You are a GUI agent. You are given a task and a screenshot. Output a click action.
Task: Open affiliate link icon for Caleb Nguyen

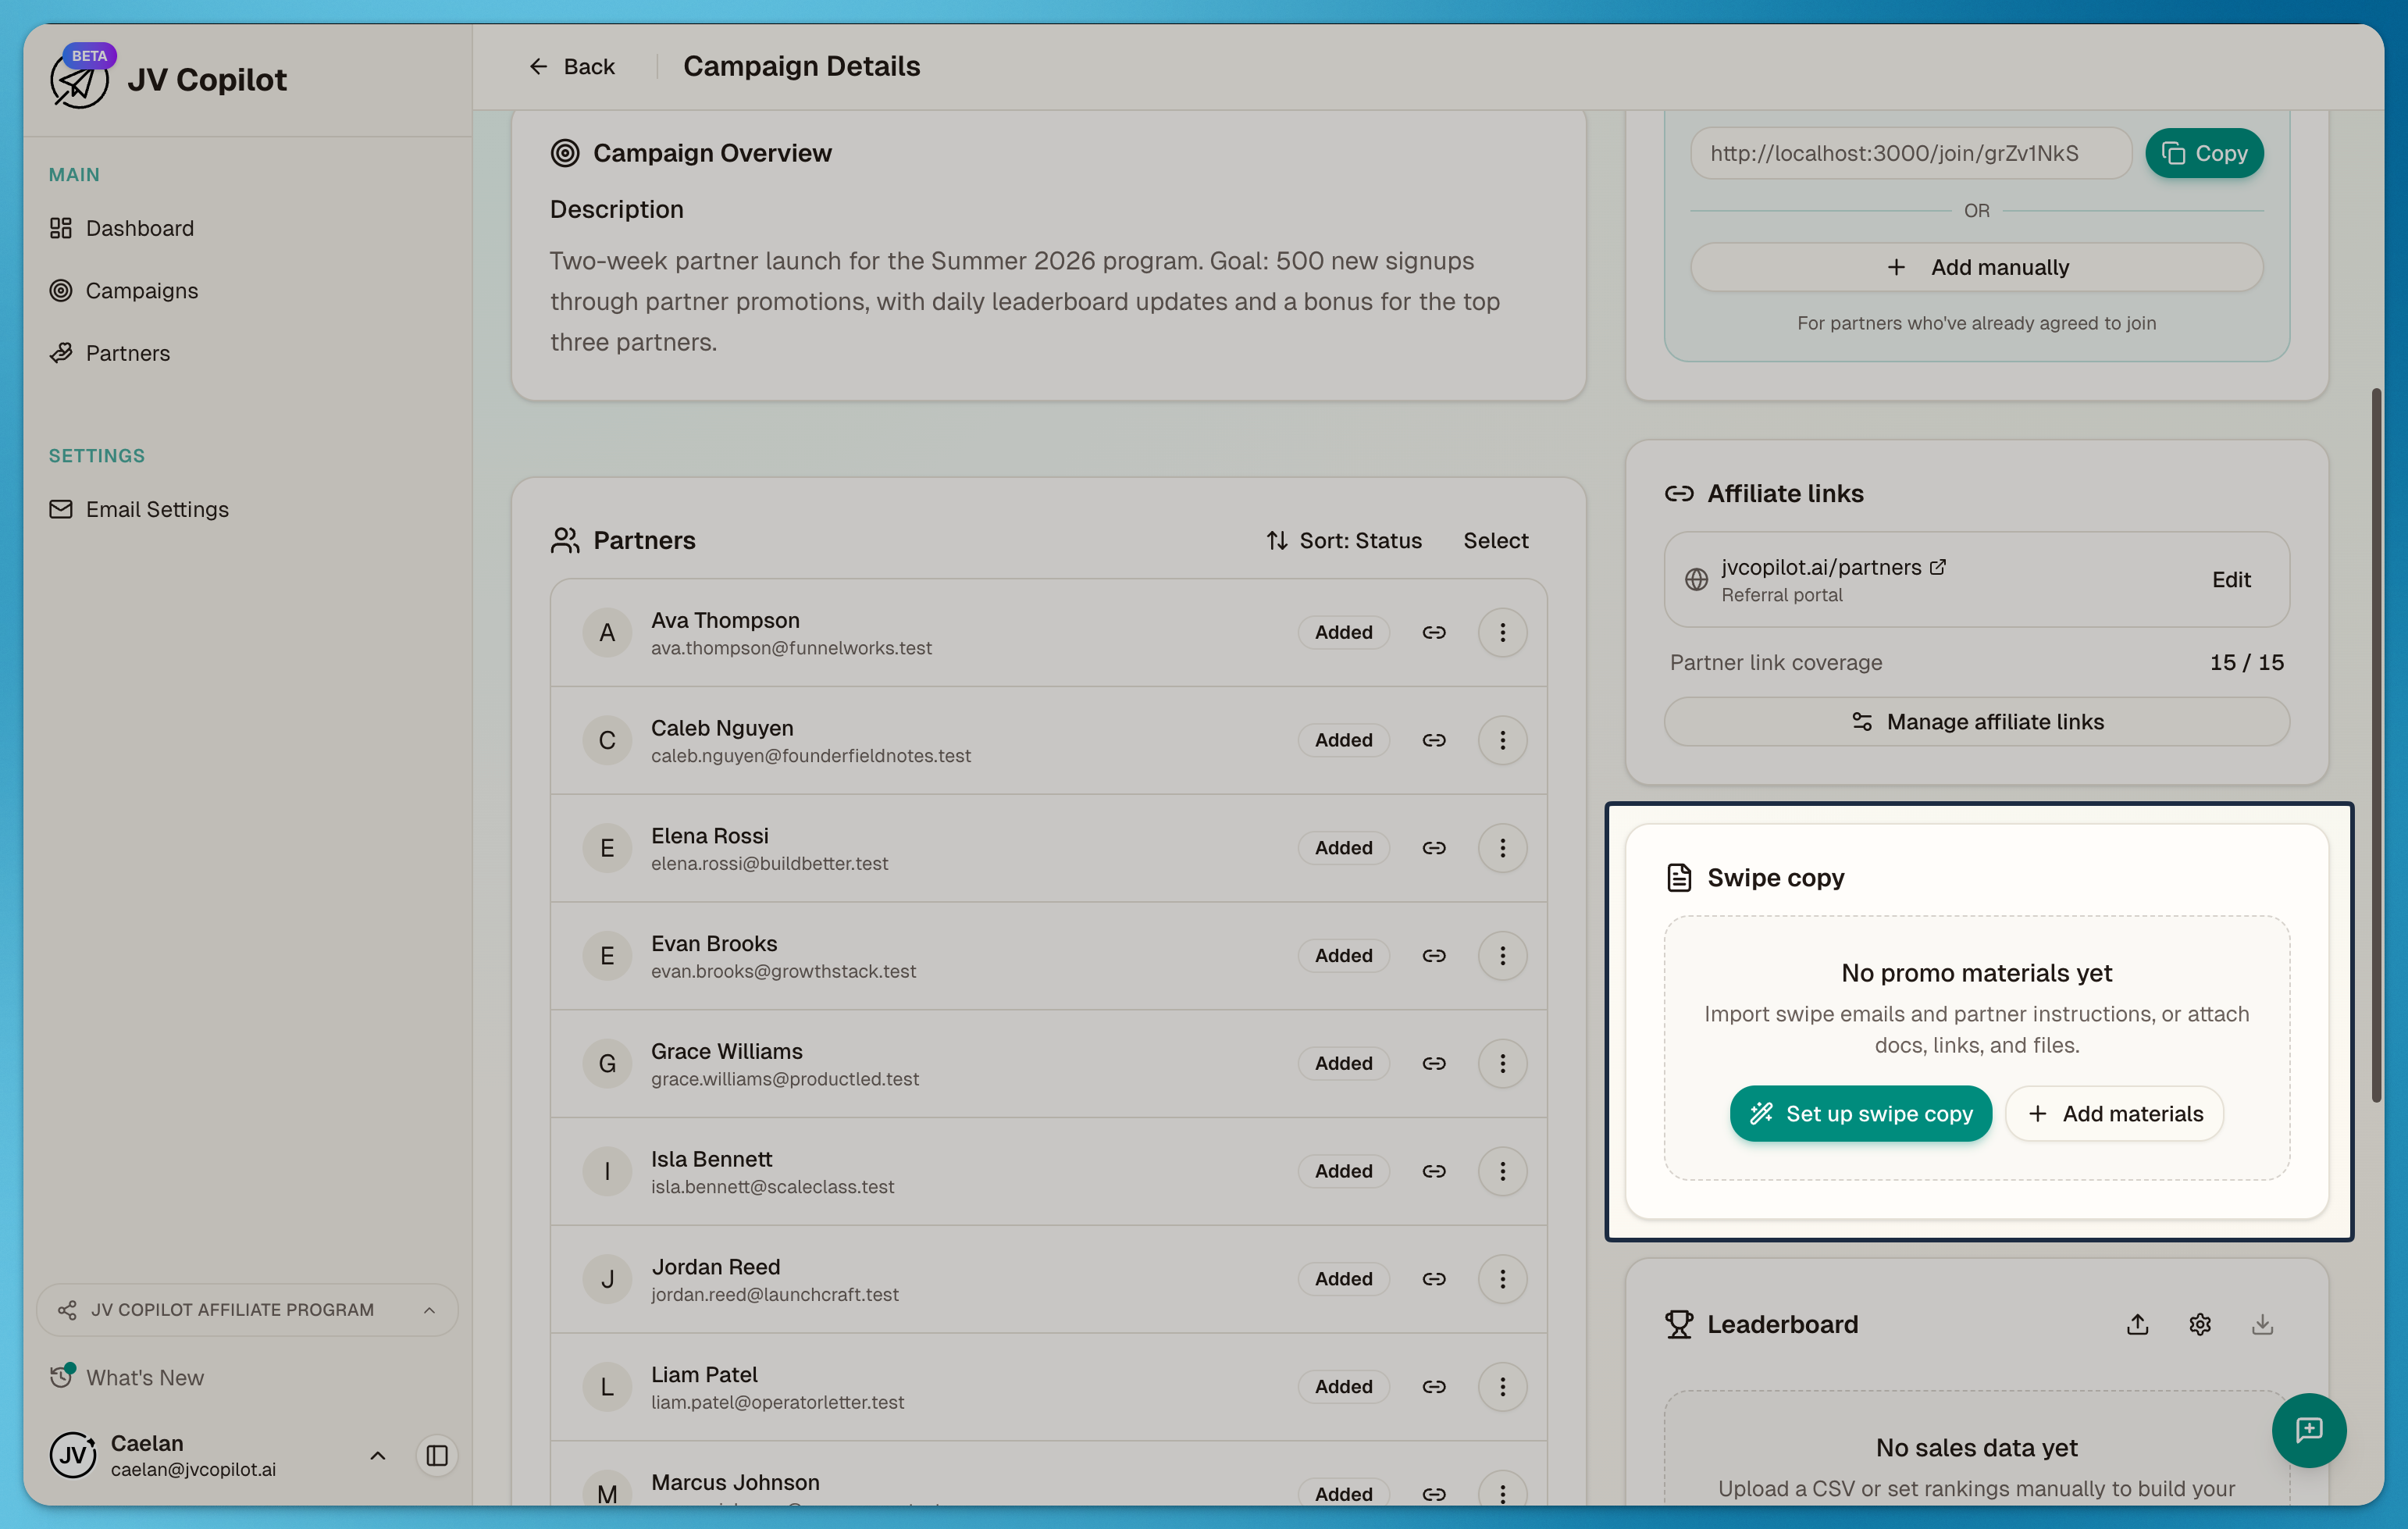[1434, 740]
